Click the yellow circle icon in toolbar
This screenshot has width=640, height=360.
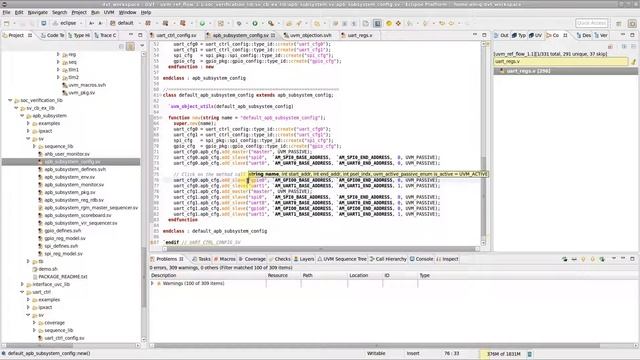click(389, 23)
